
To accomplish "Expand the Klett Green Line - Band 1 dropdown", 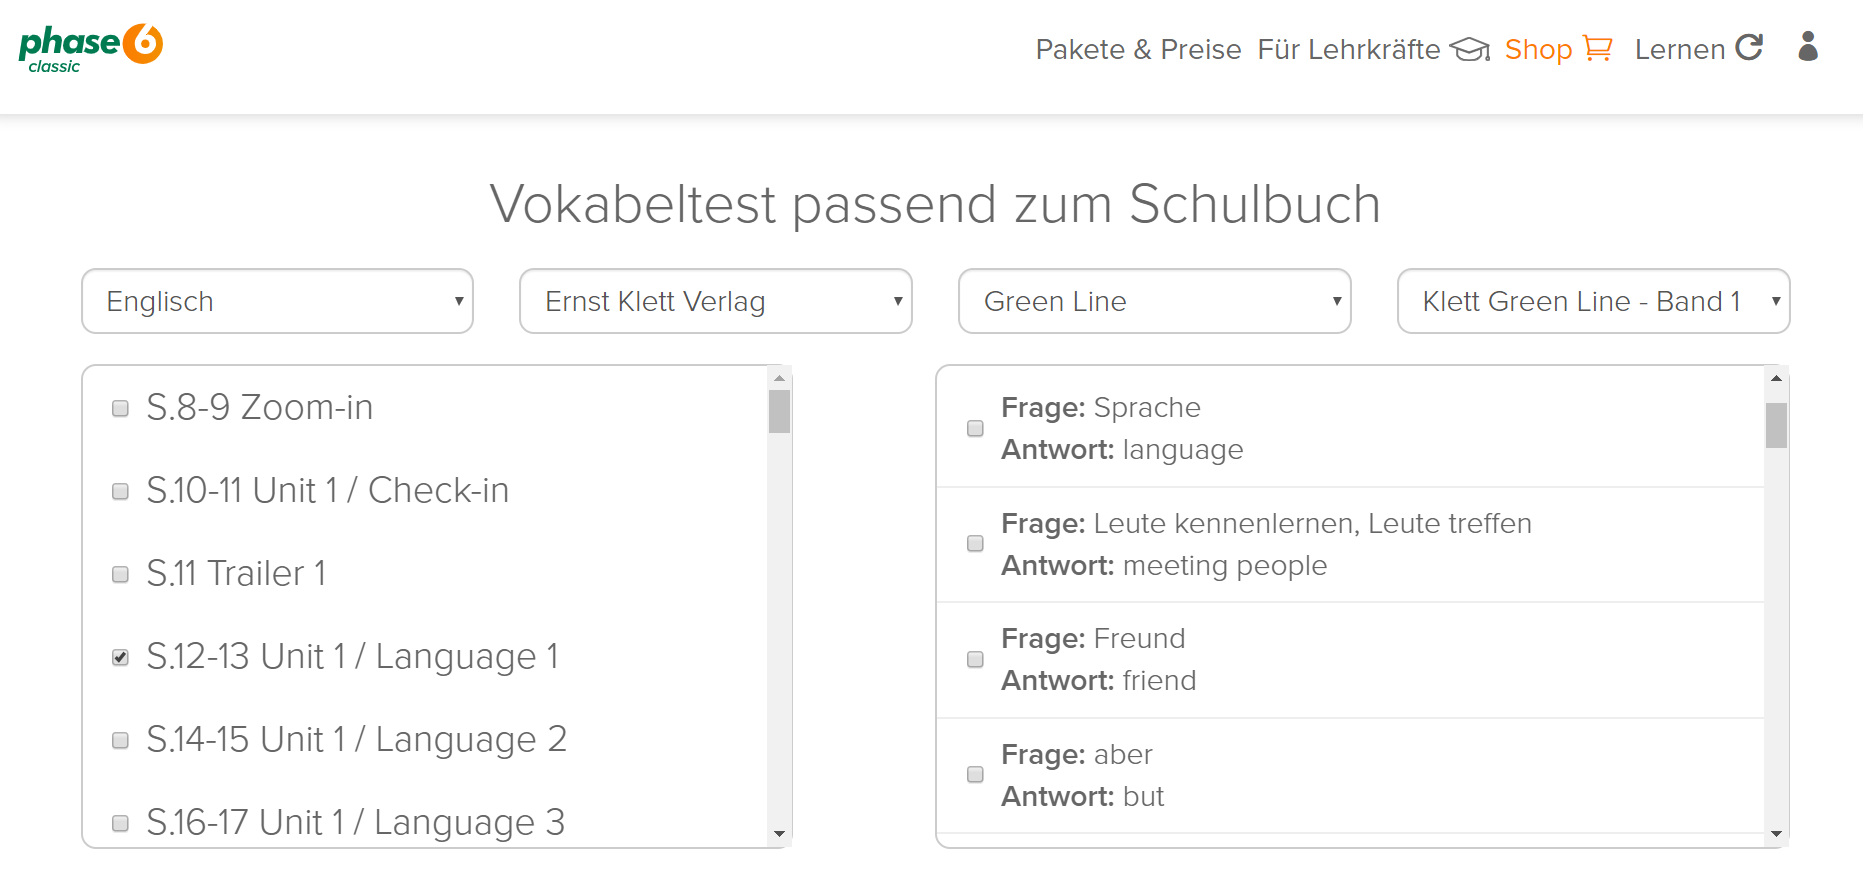I will [1593, 301].
